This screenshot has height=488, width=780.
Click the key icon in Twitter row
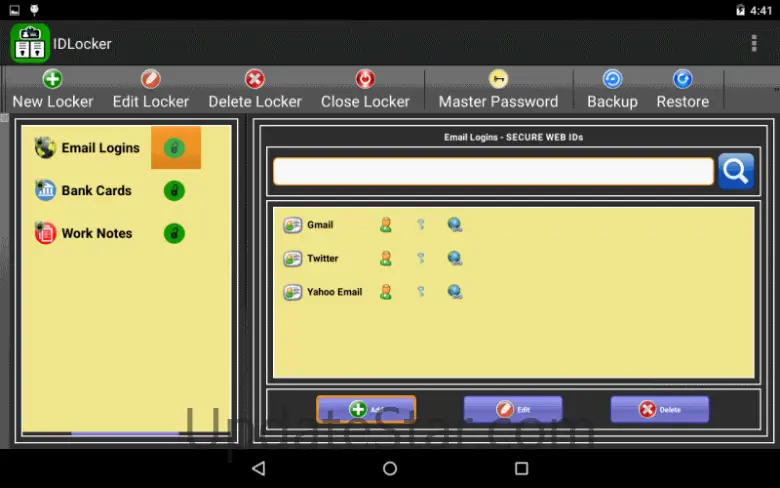tap(421, 258)
